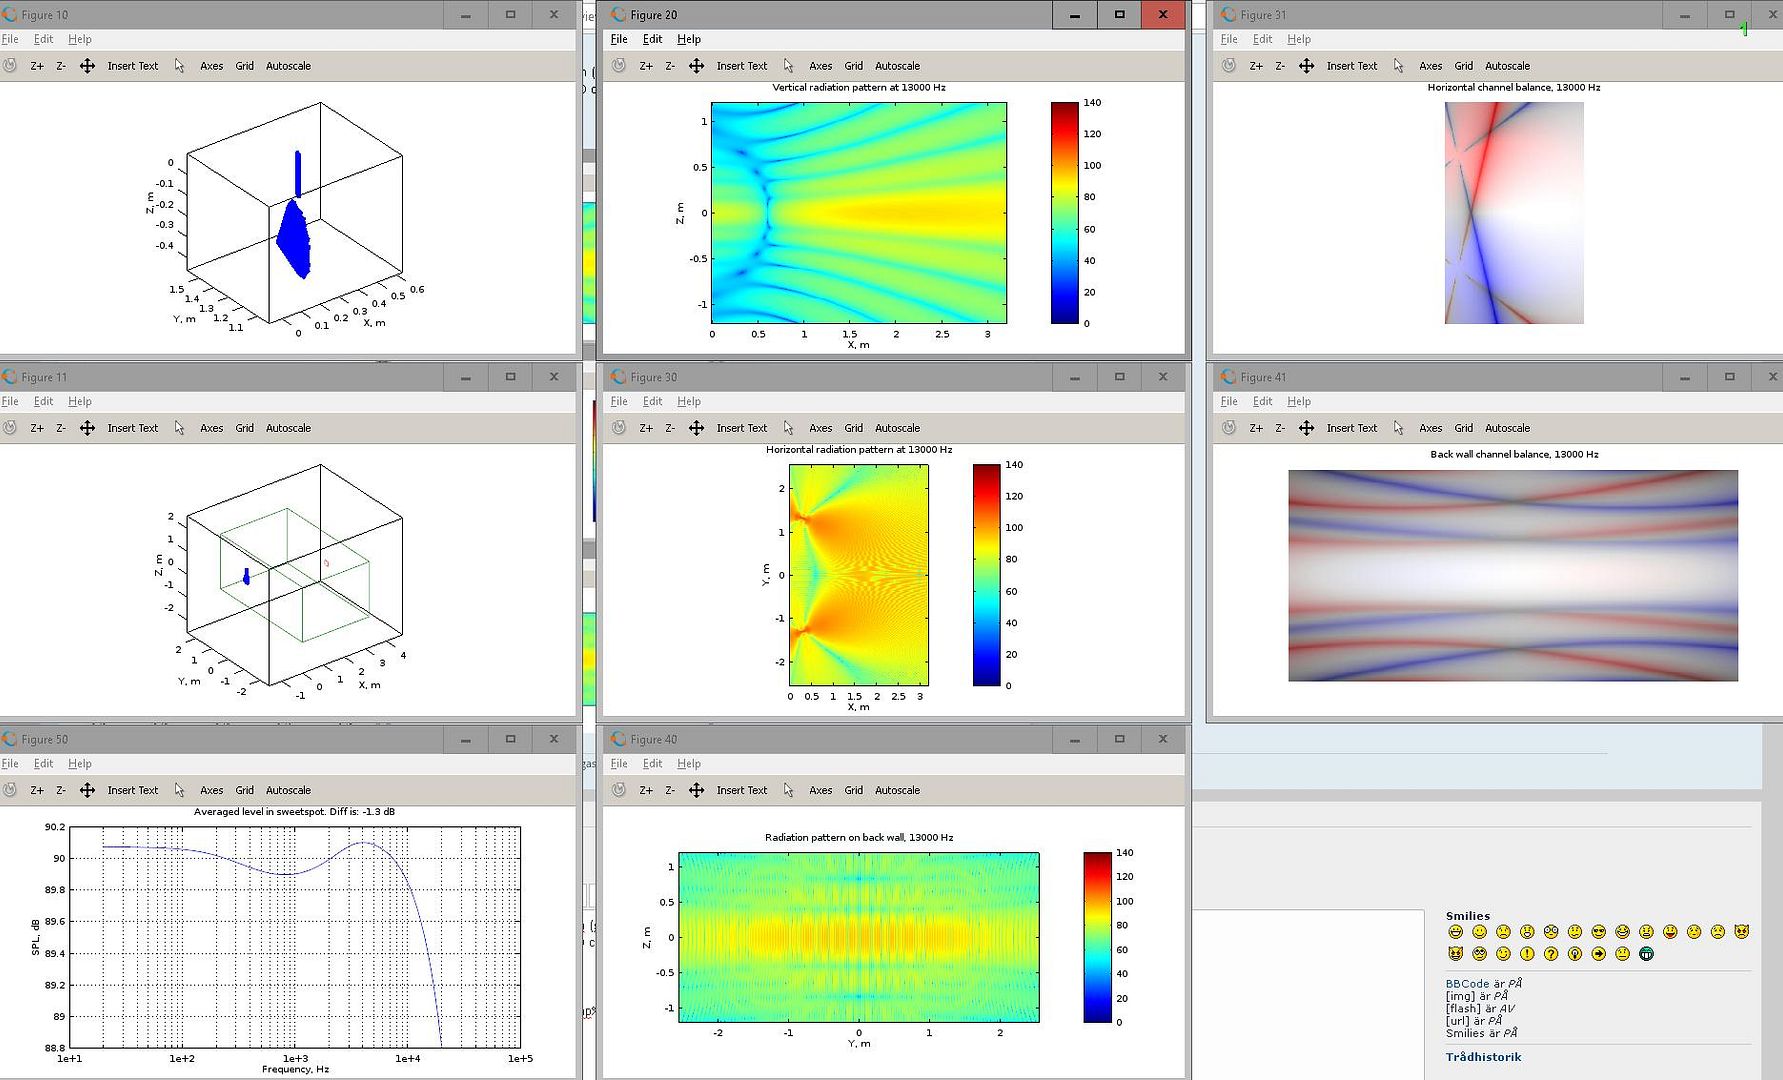Viewport: 1783px width, 1080px height.
Task: Select the arrow pointer tool in Figure 30
Action: [788, 428]
